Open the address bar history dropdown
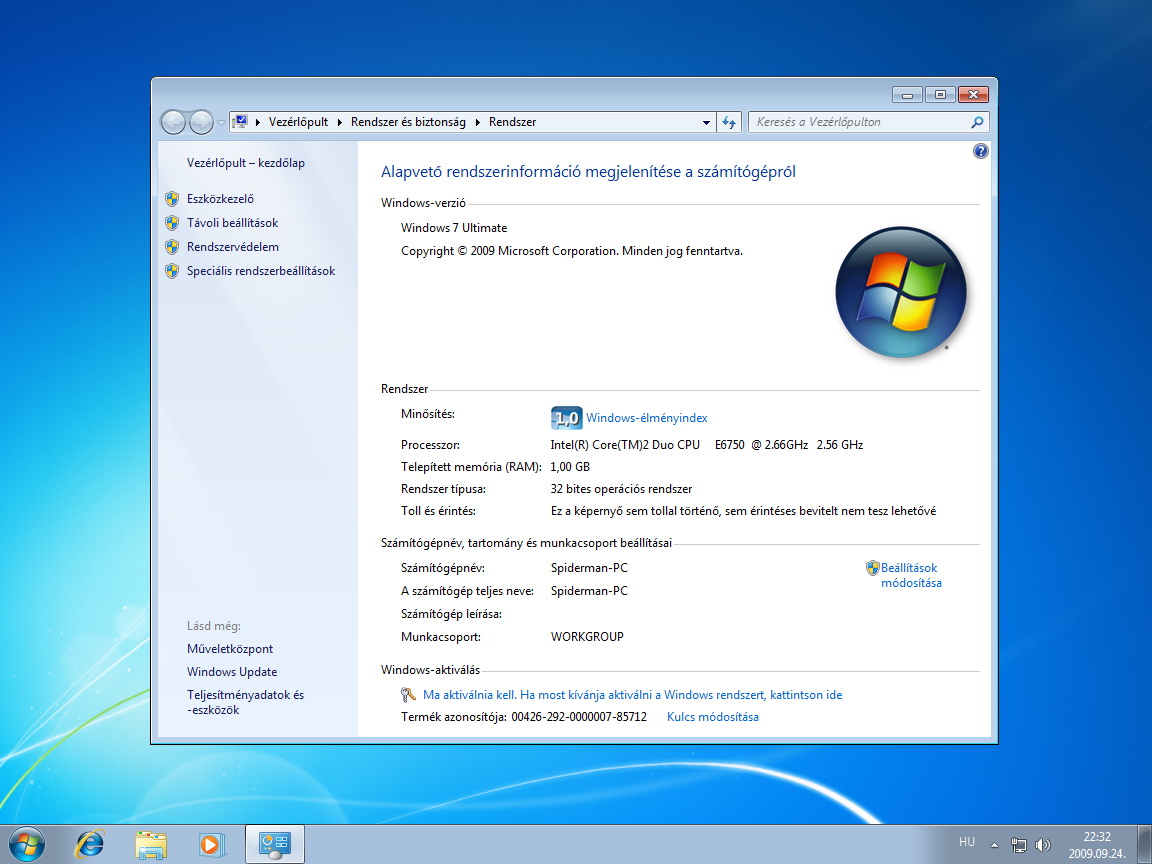 tap(706, 122)
